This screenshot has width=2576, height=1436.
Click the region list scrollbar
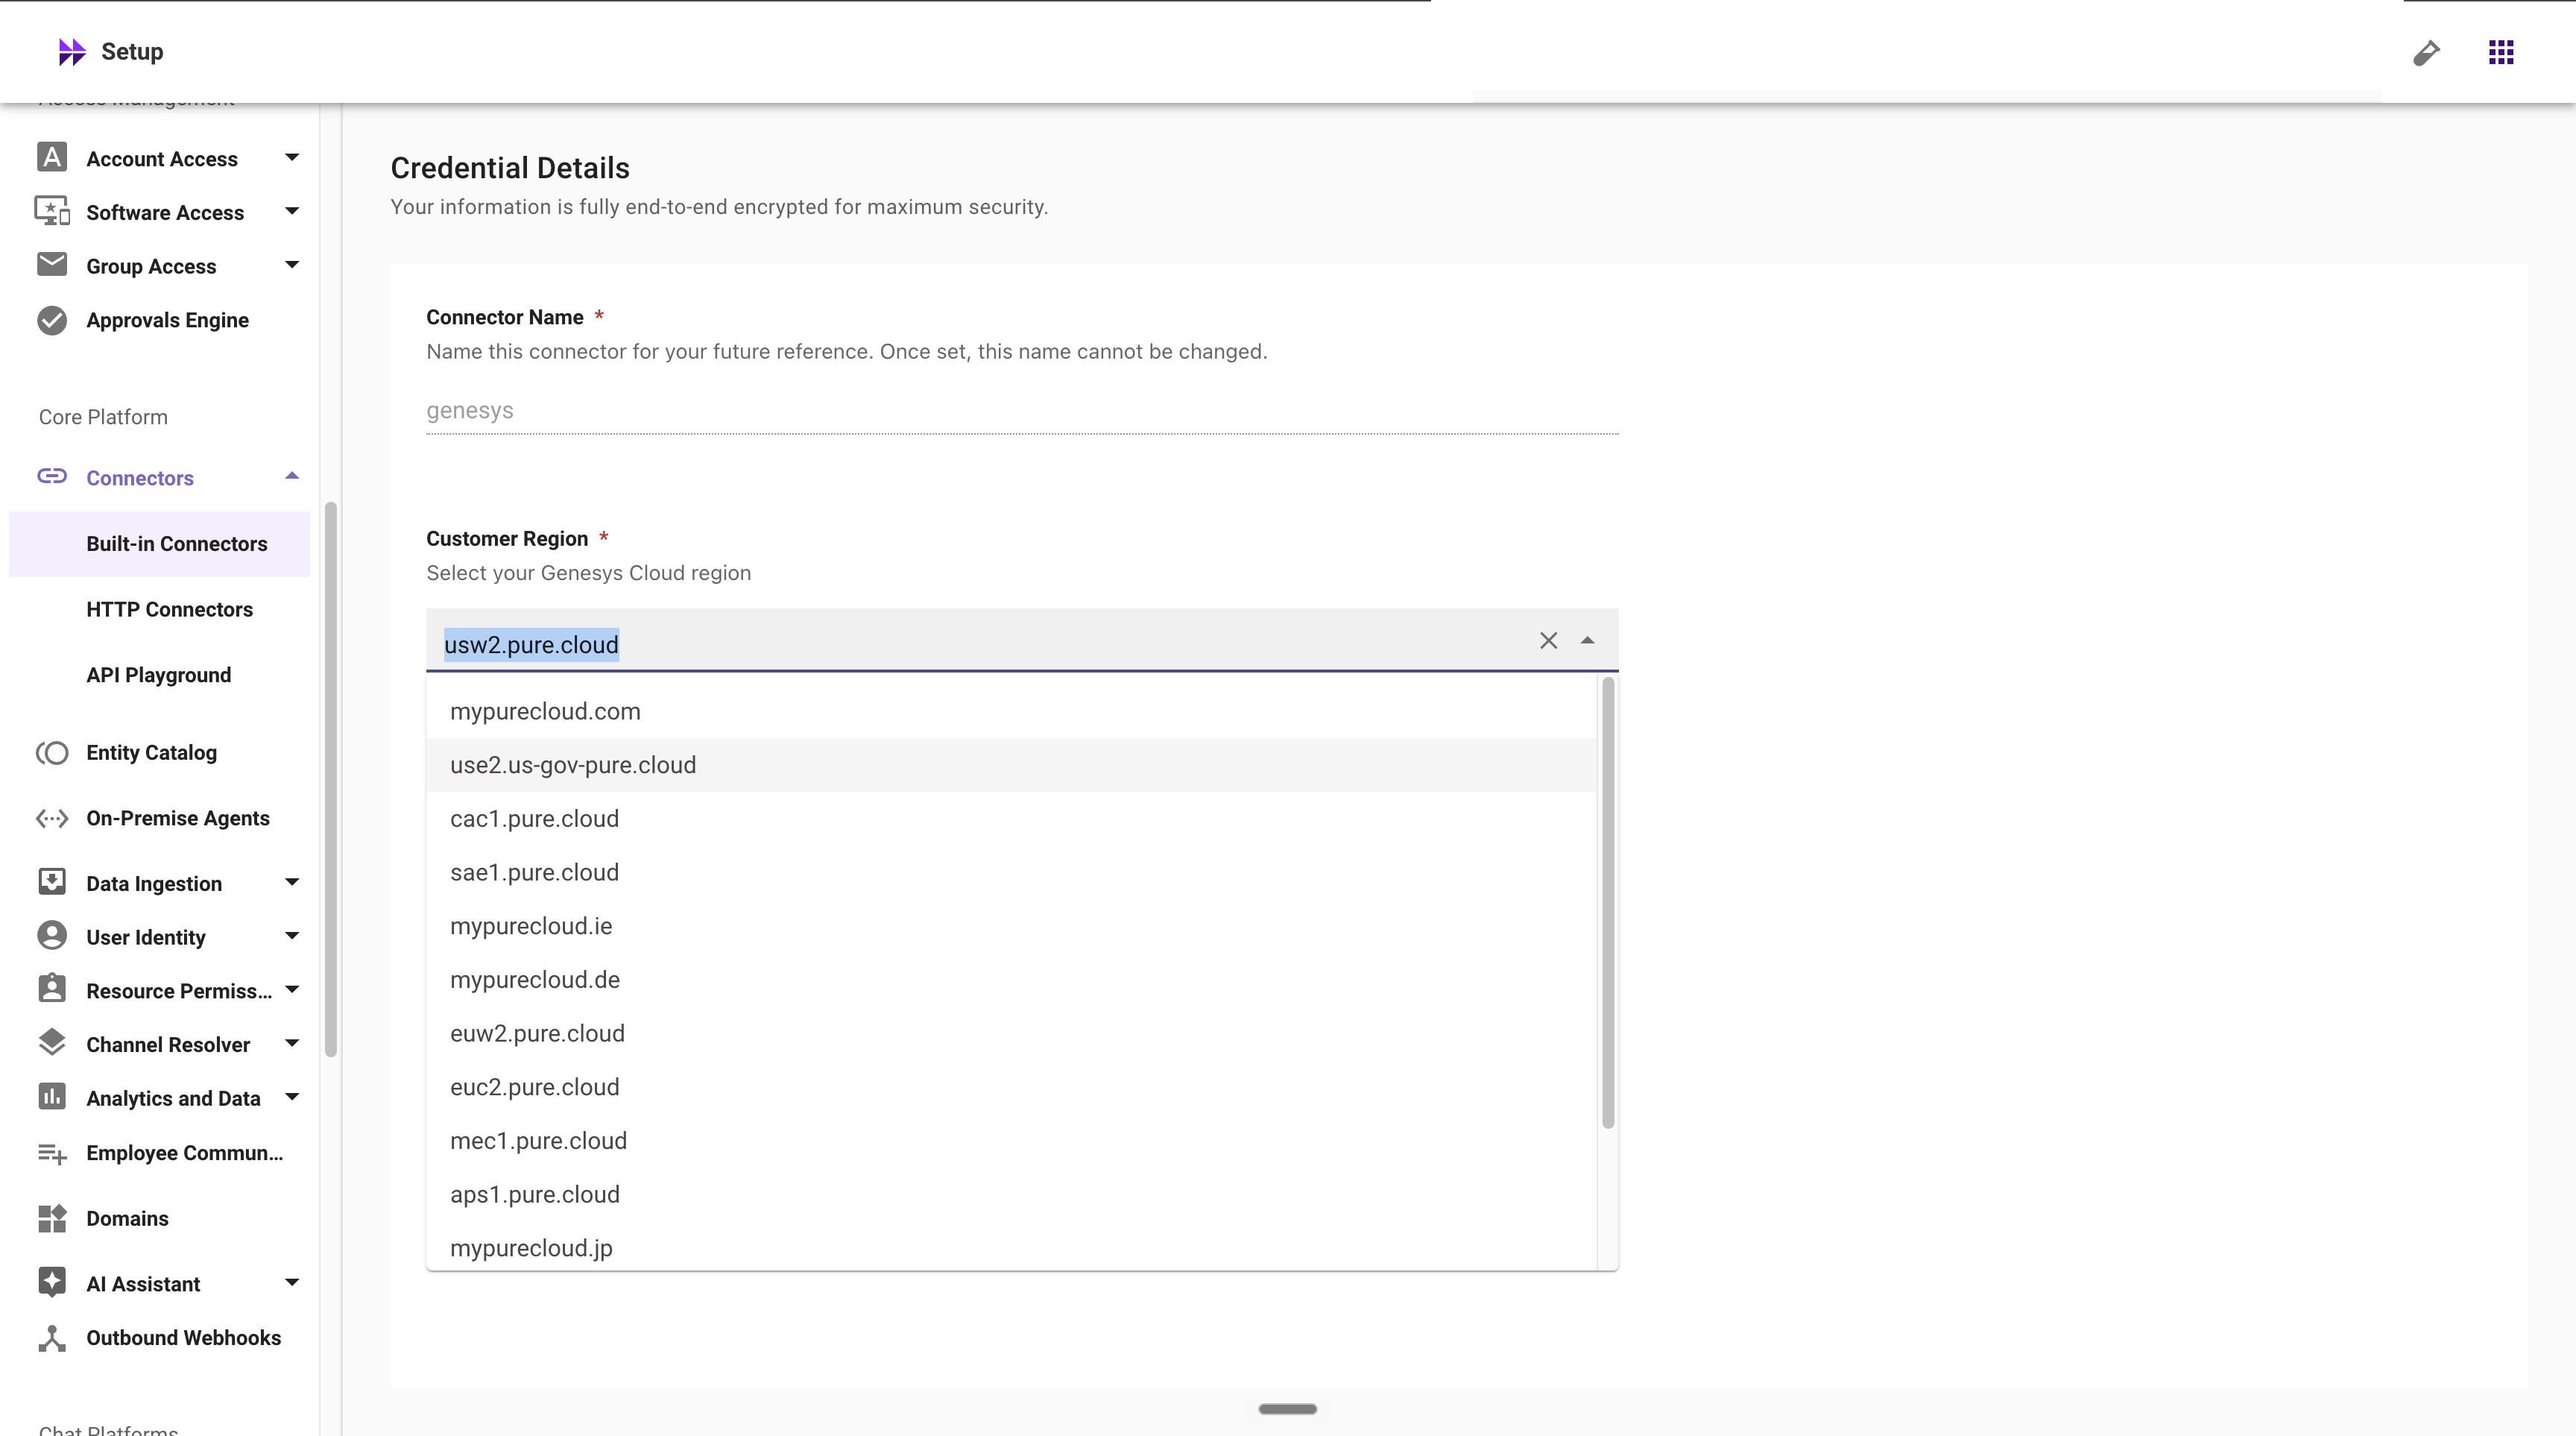[1608, 903]
